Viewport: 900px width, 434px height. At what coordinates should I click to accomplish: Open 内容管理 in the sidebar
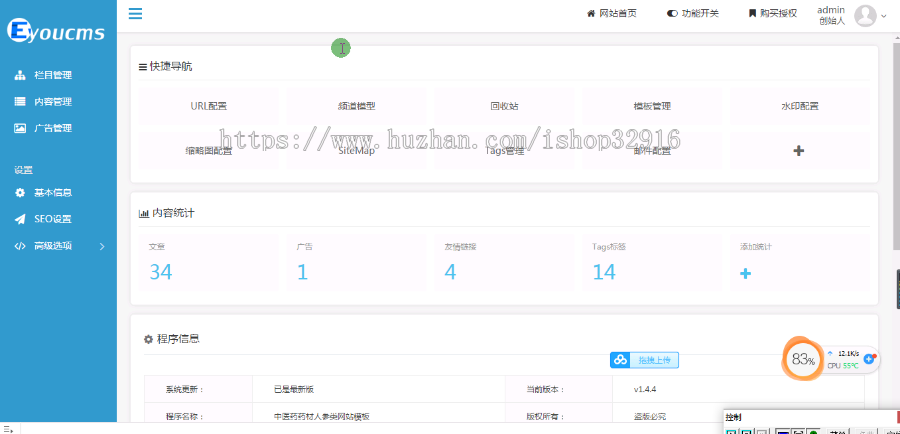(52, 101)
